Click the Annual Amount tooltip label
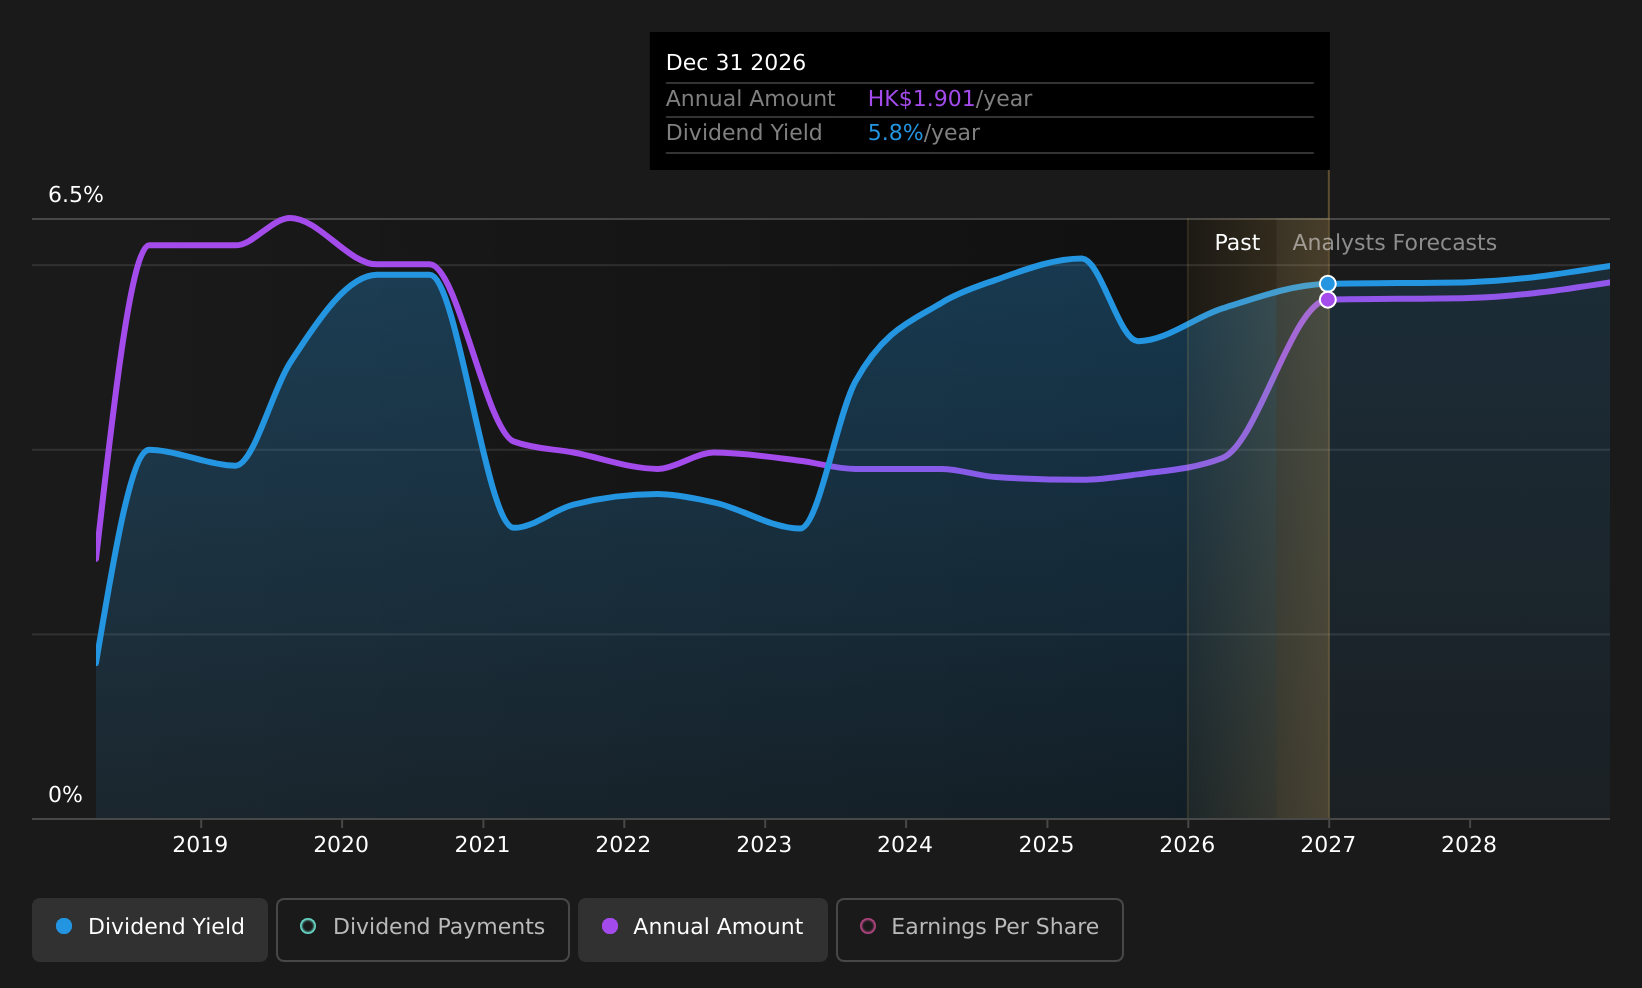The height and width of the screenshot is (988, 1642). [x=750, y=99]
